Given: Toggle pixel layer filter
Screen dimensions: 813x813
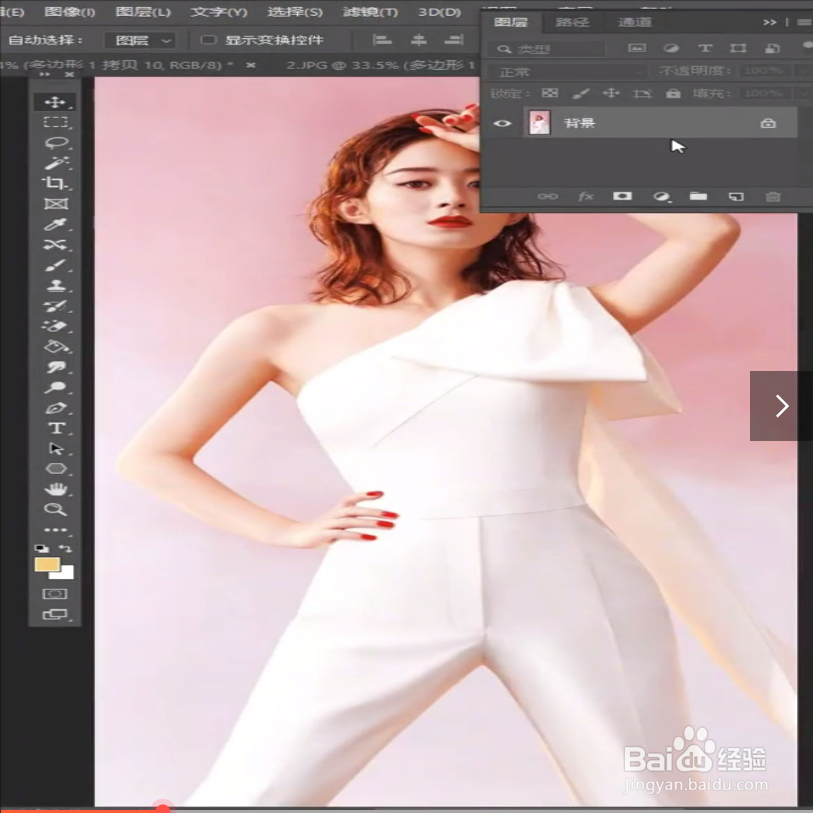Looking at the screenshot, I should pyautogui.click(x=637, y=48).
